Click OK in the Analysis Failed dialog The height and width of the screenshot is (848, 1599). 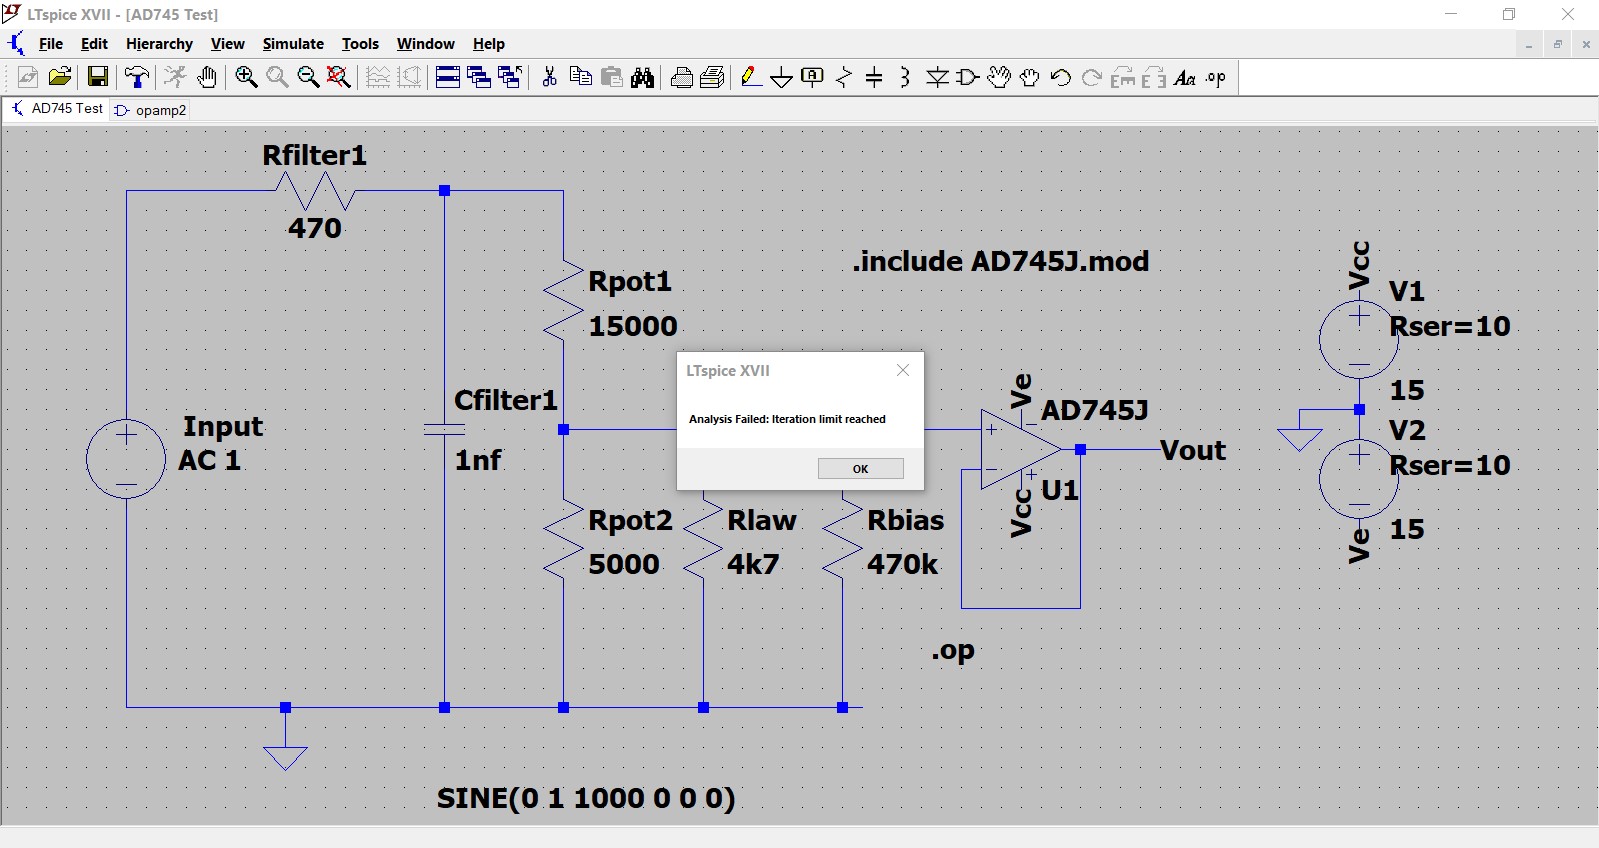pos(860,468)
